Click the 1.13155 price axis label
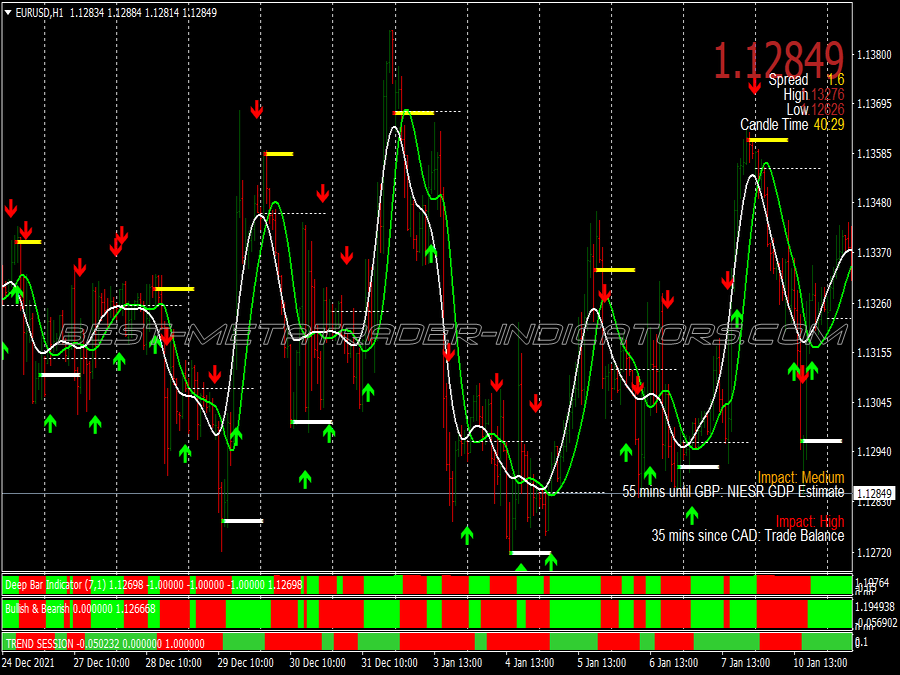Screen dimensions: 900x675 click(x=874, y=352)
